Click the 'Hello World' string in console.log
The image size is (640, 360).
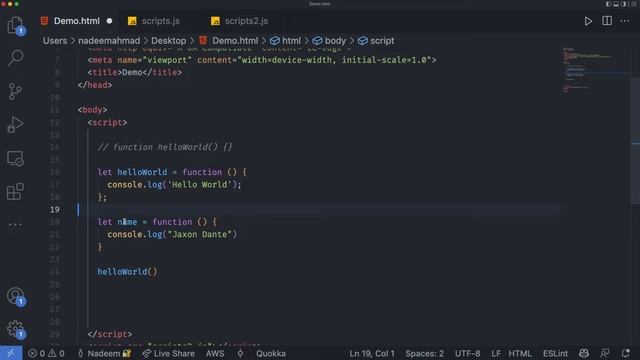(199, 184)
